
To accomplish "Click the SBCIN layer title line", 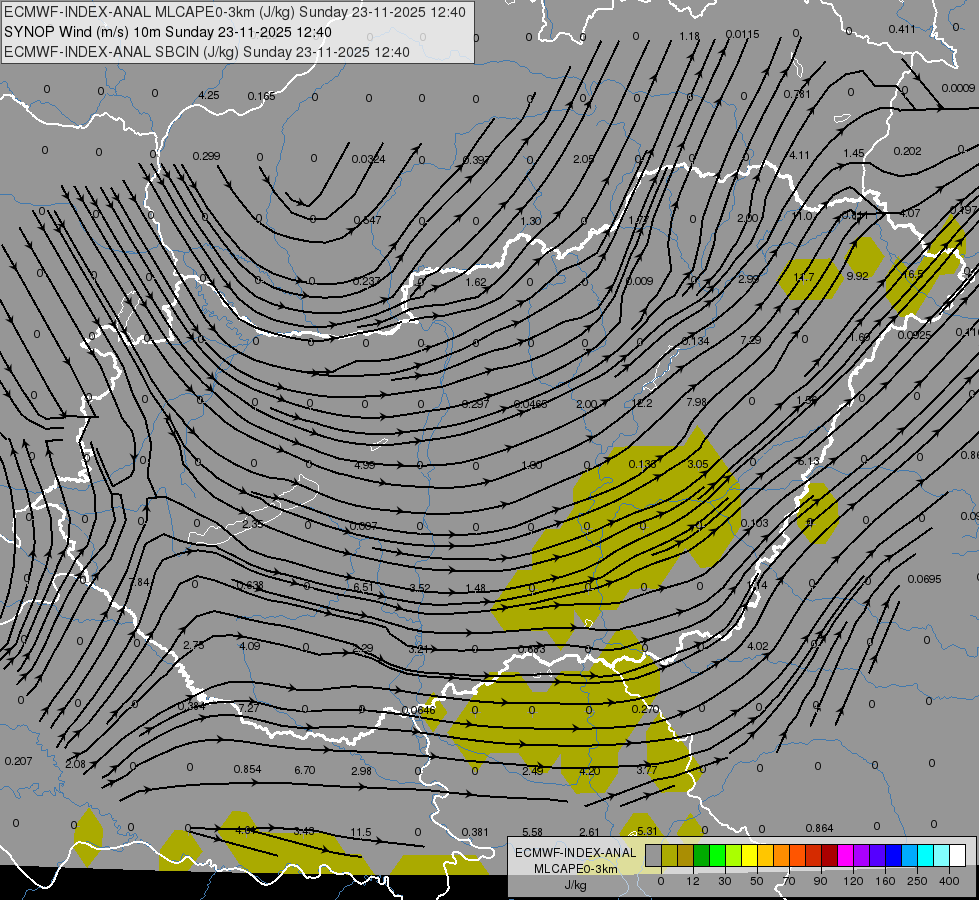I will pyautogui.click(x=207, y=52).
